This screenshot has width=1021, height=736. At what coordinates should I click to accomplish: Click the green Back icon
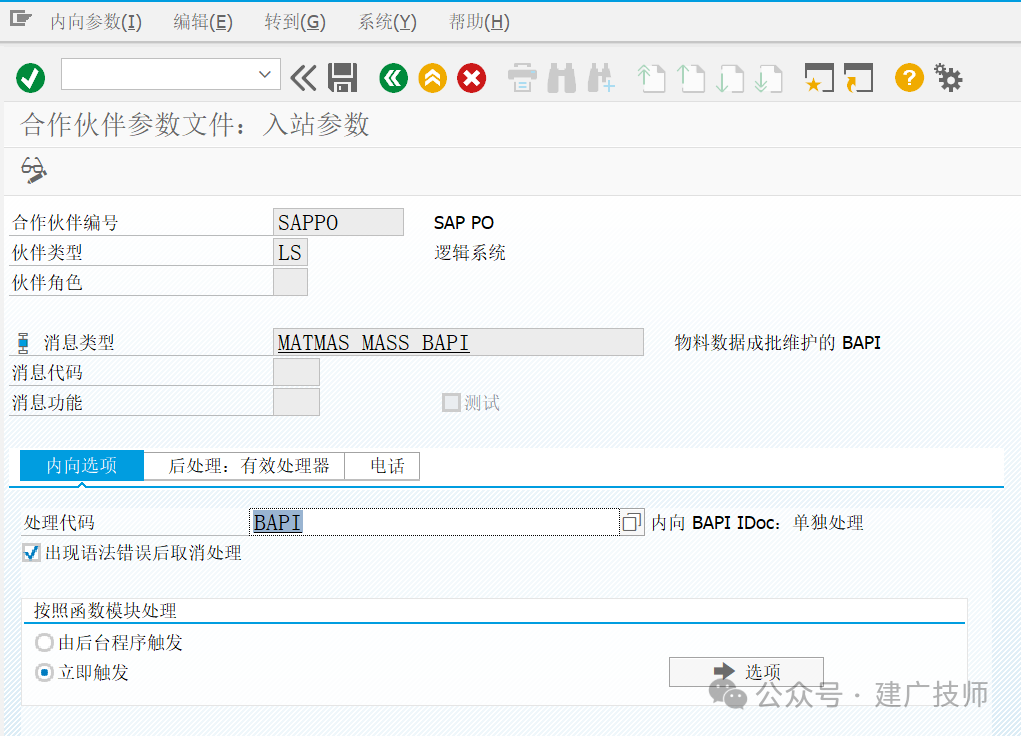click(393, 78)
